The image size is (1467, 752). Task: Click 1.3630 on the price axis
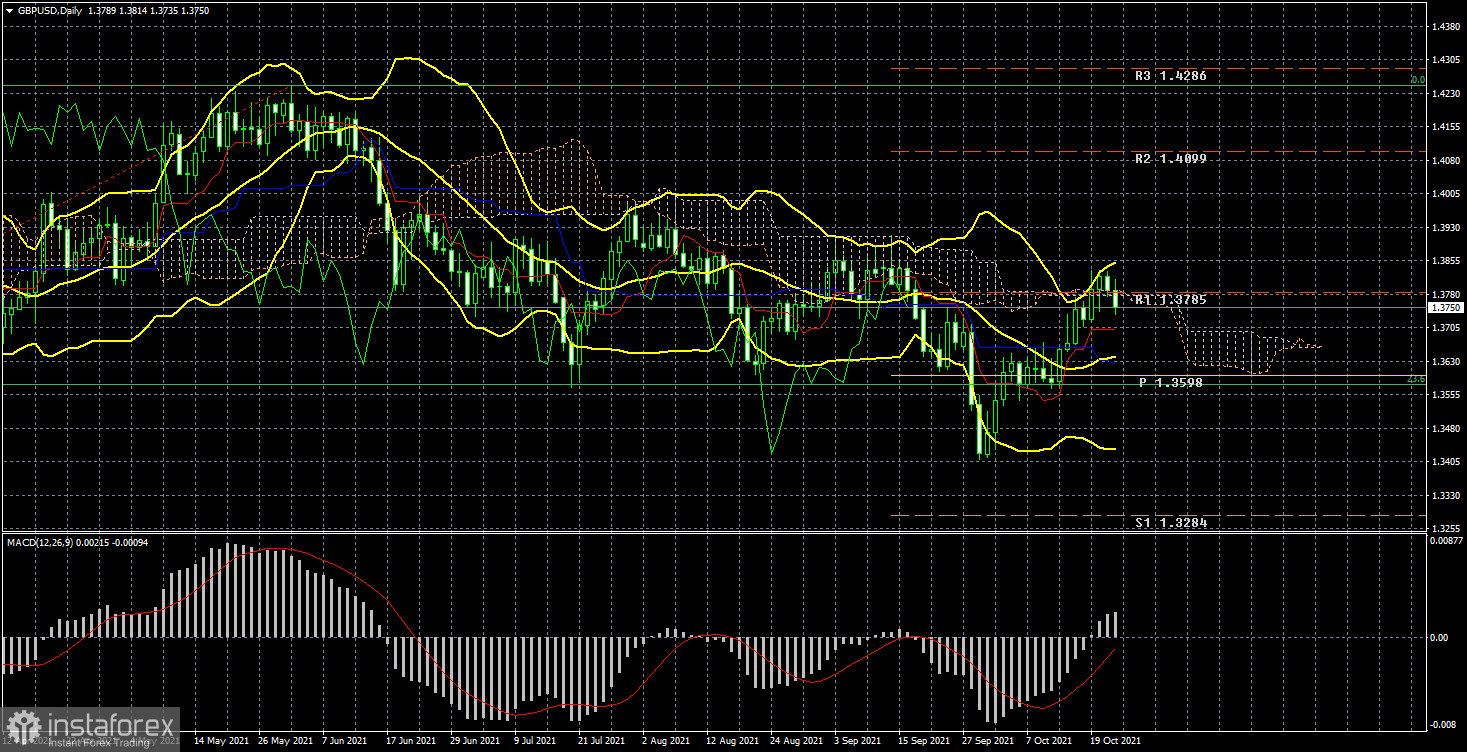pos(1446,362)
